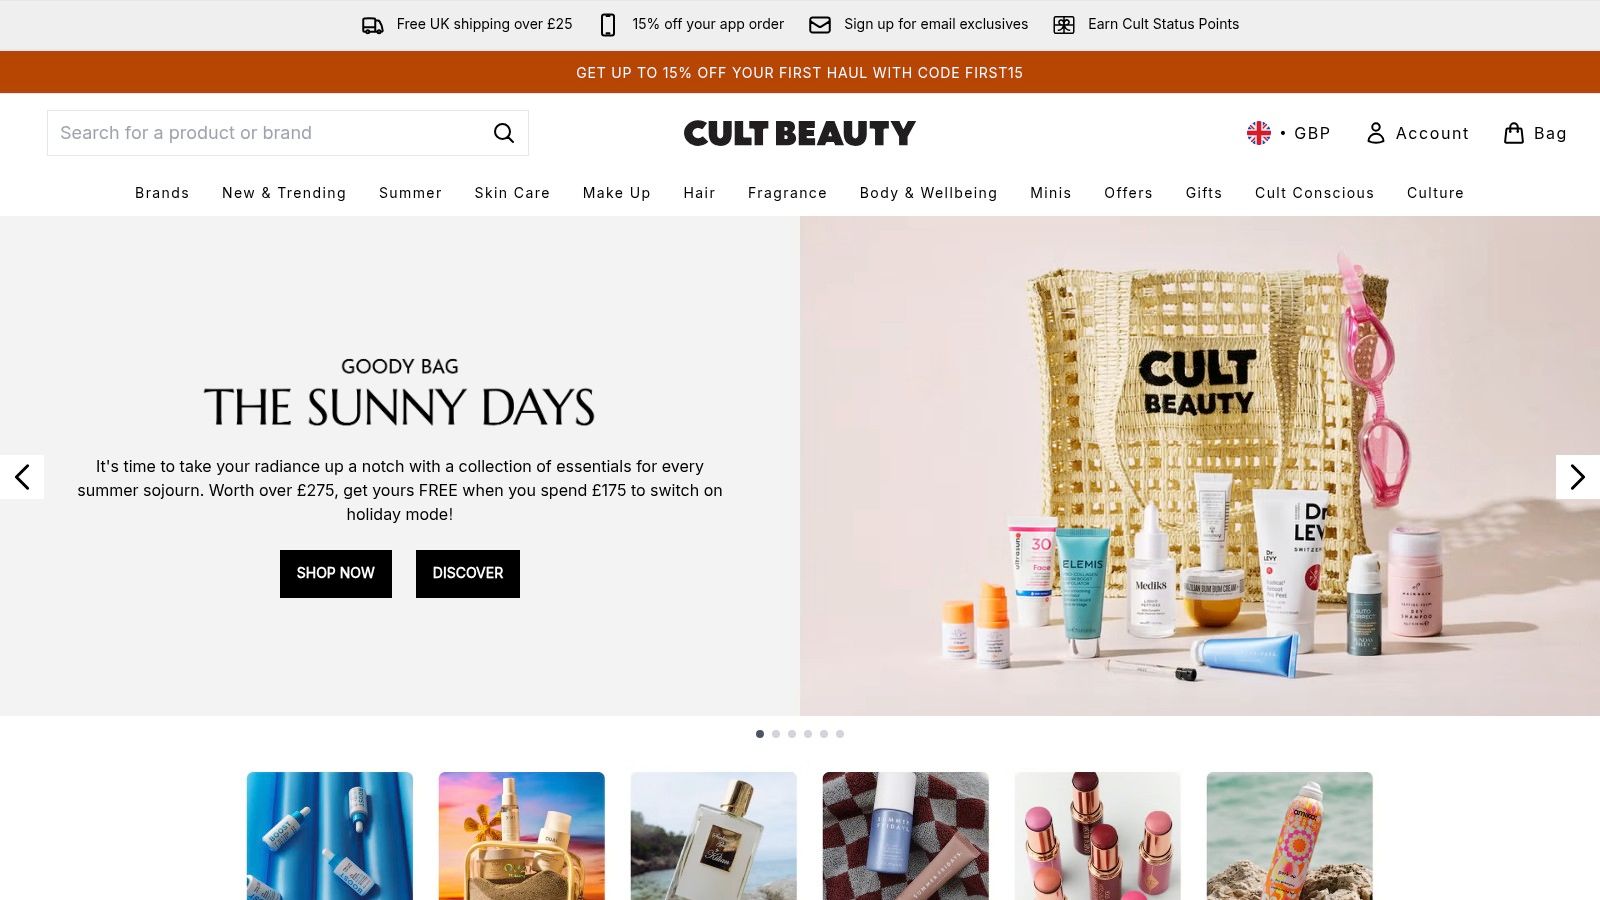
Task: Open the Offers menu
Action: (1128, 193)
